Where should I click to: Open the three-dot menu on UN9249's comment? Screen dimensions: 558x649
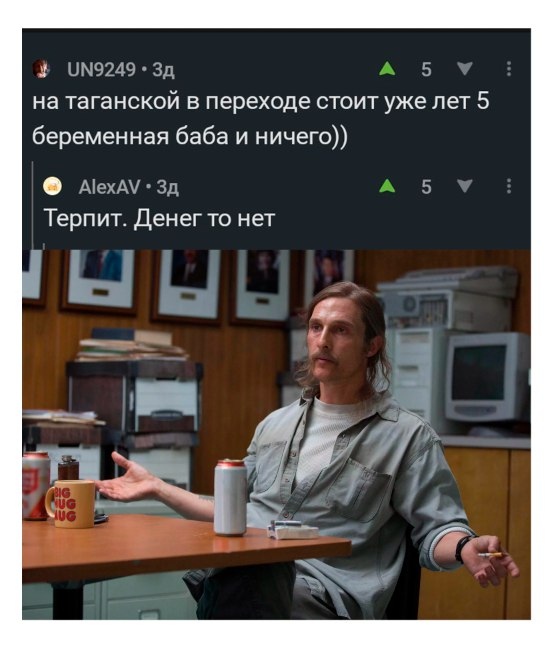click(509, 69)
